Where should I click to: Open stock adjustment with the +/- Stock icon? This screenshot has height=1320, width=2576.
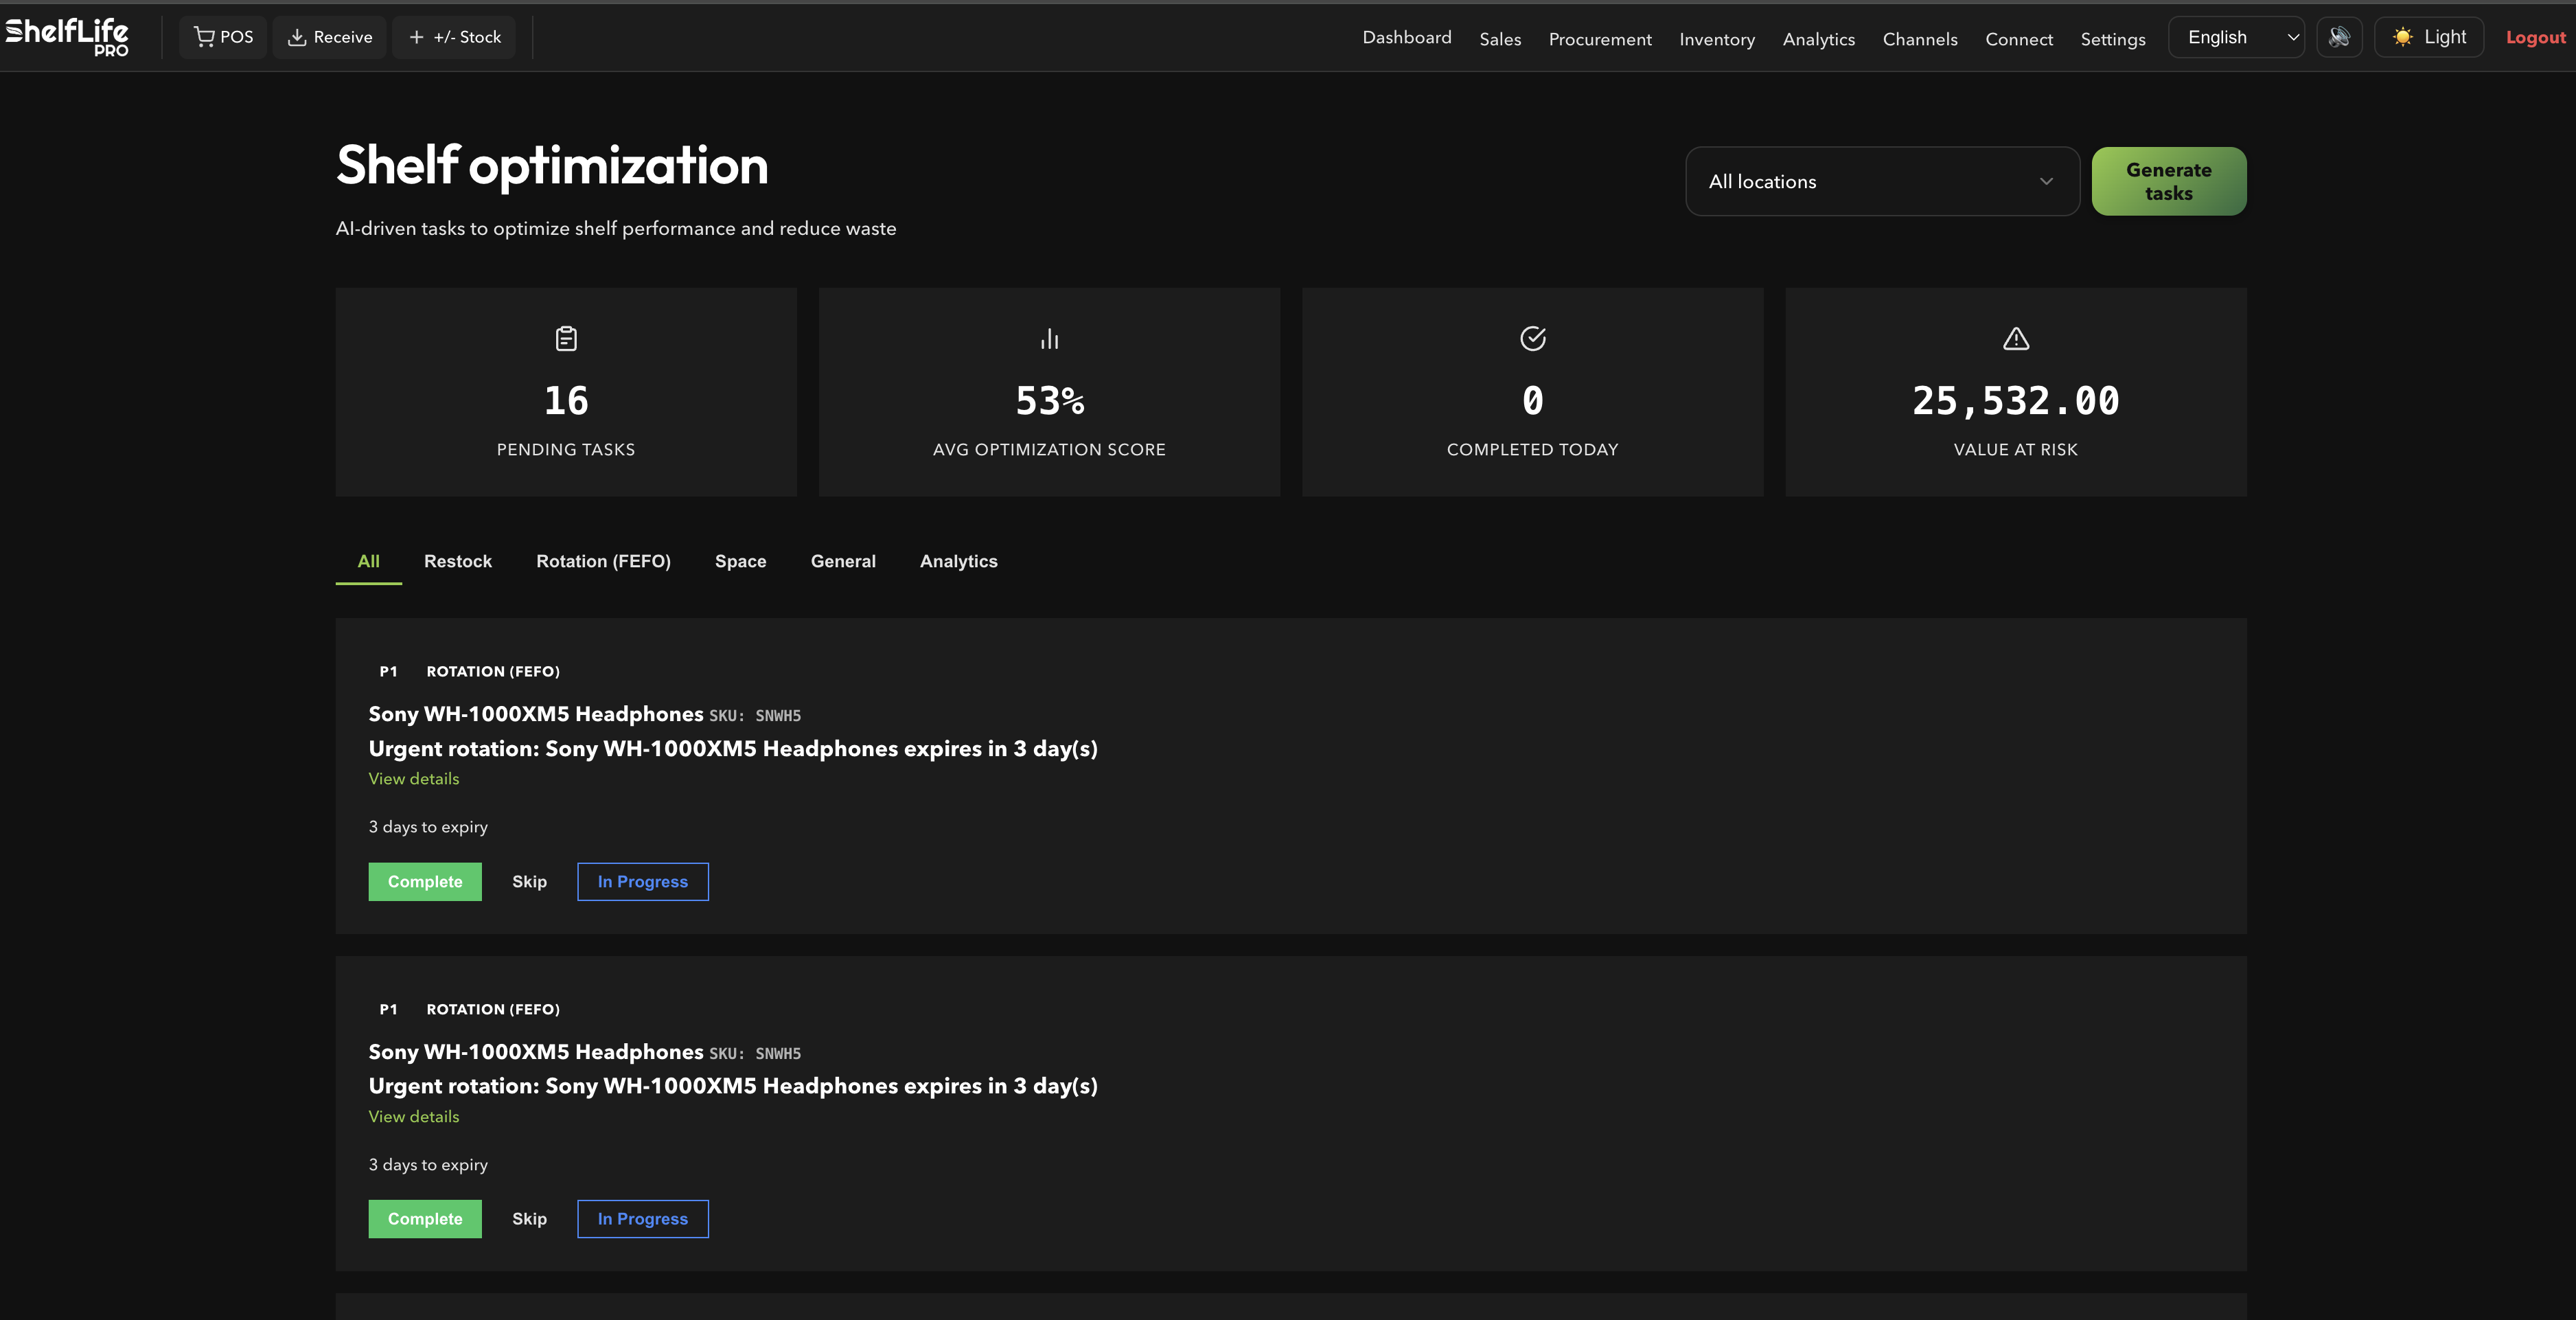(x=417, y=36)
